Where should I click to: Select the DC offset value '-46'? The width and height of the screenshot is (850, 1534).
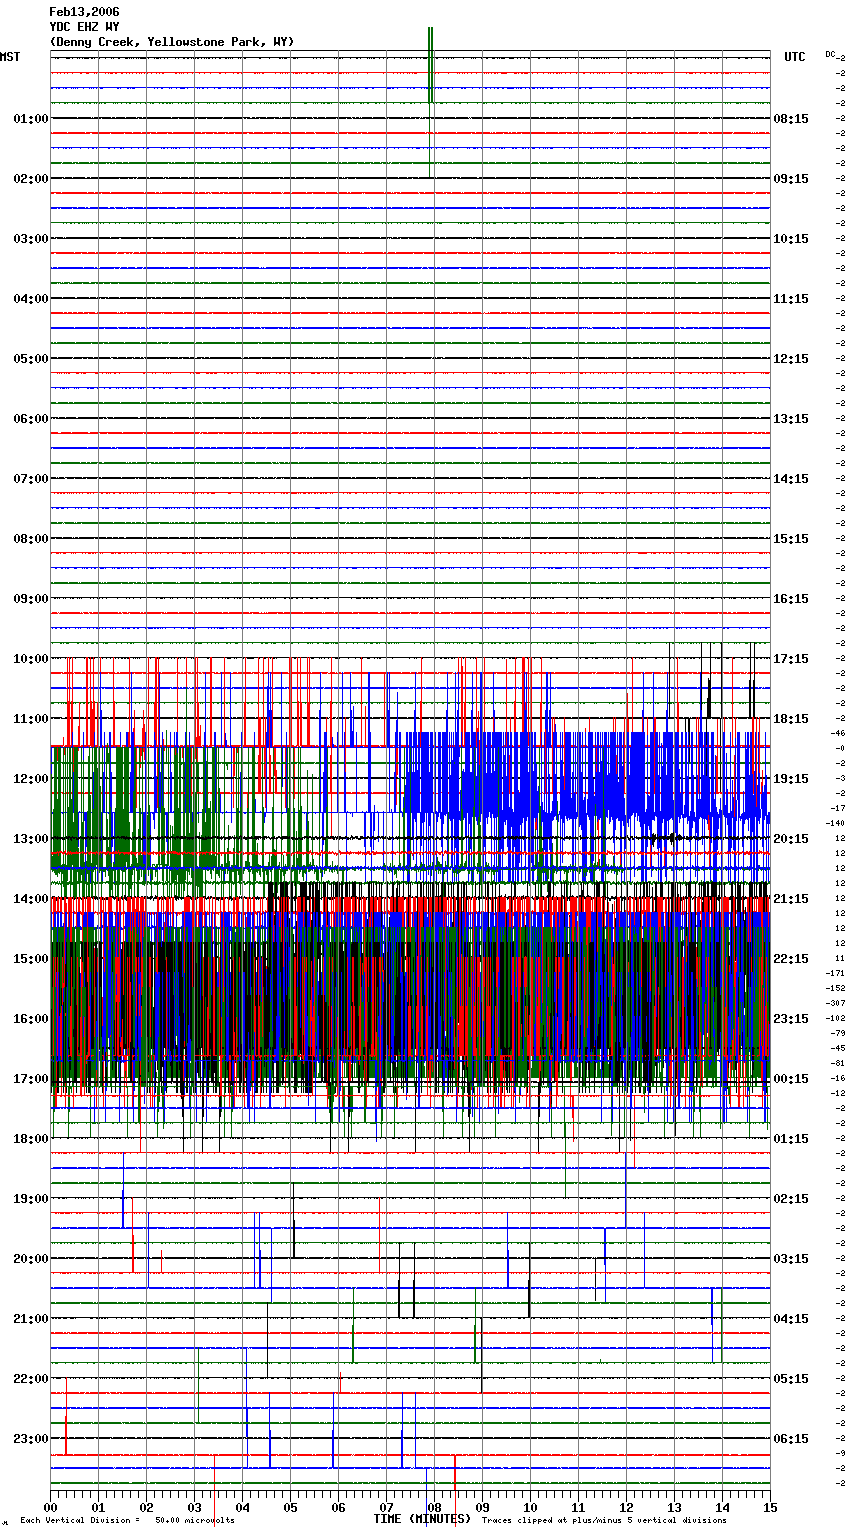pyautogui.click(x=838, y=733)
